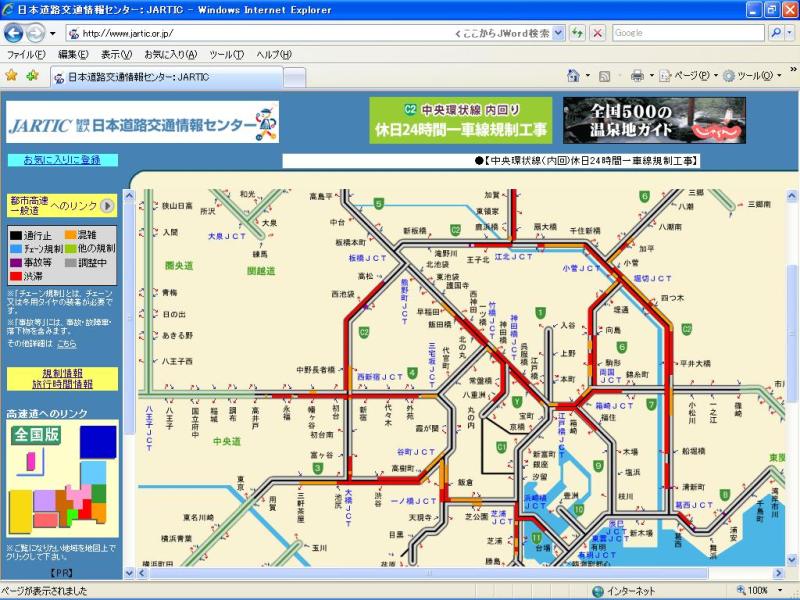The image size is (800, 600).
Task: Open the 規制情報 link
Action: coord(62,373)
